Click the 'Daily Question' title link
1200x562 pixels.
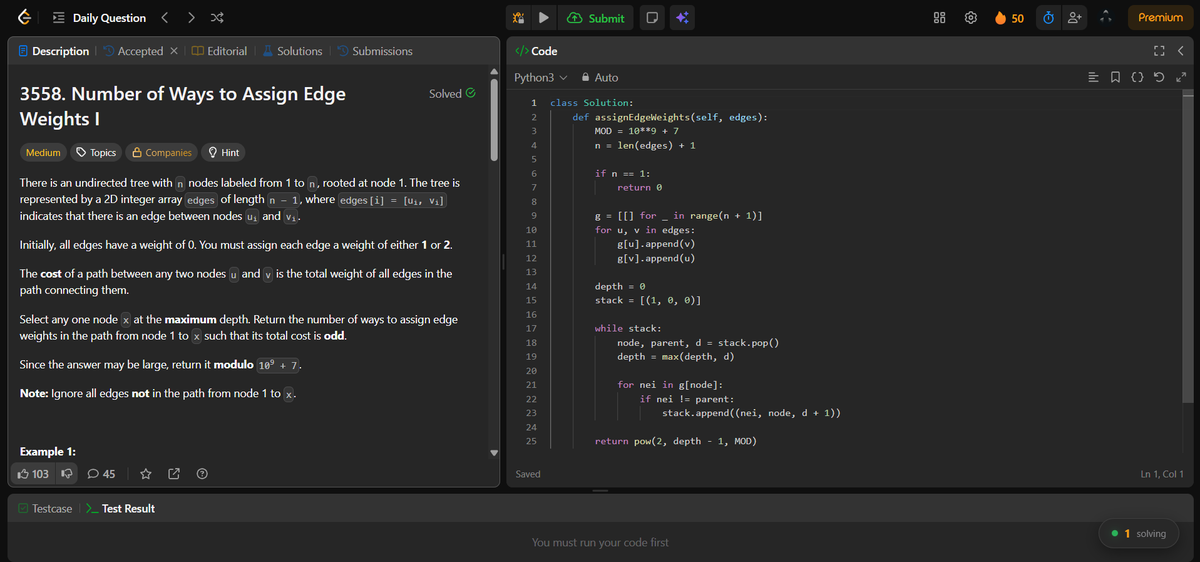(x=109, y=18)
